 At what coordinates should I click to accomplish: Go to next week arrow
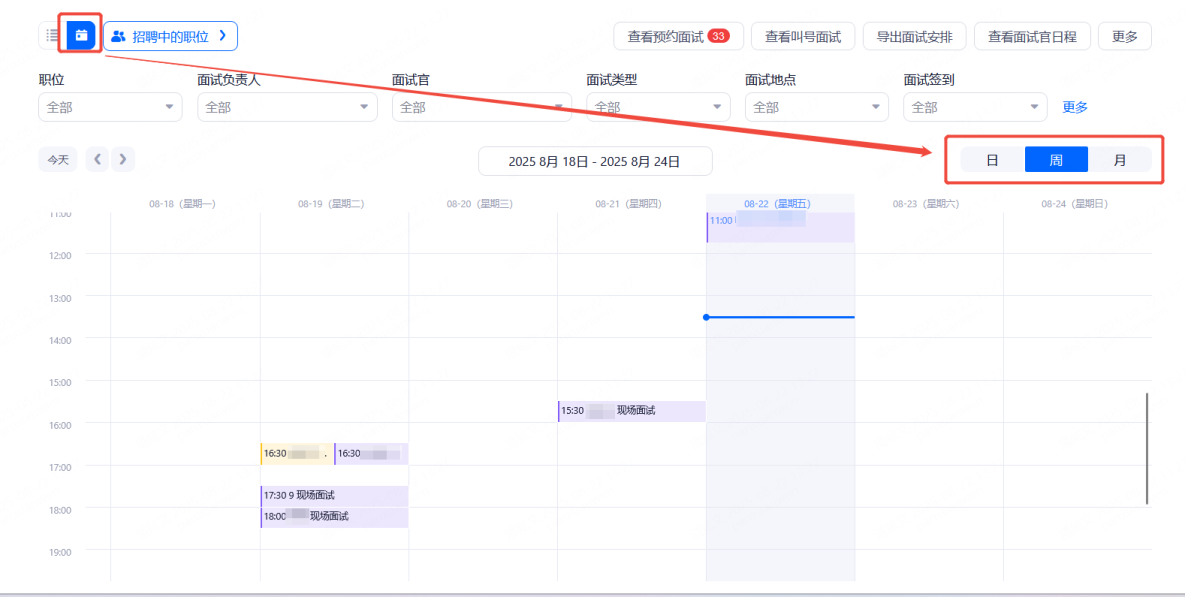(123, 159)
